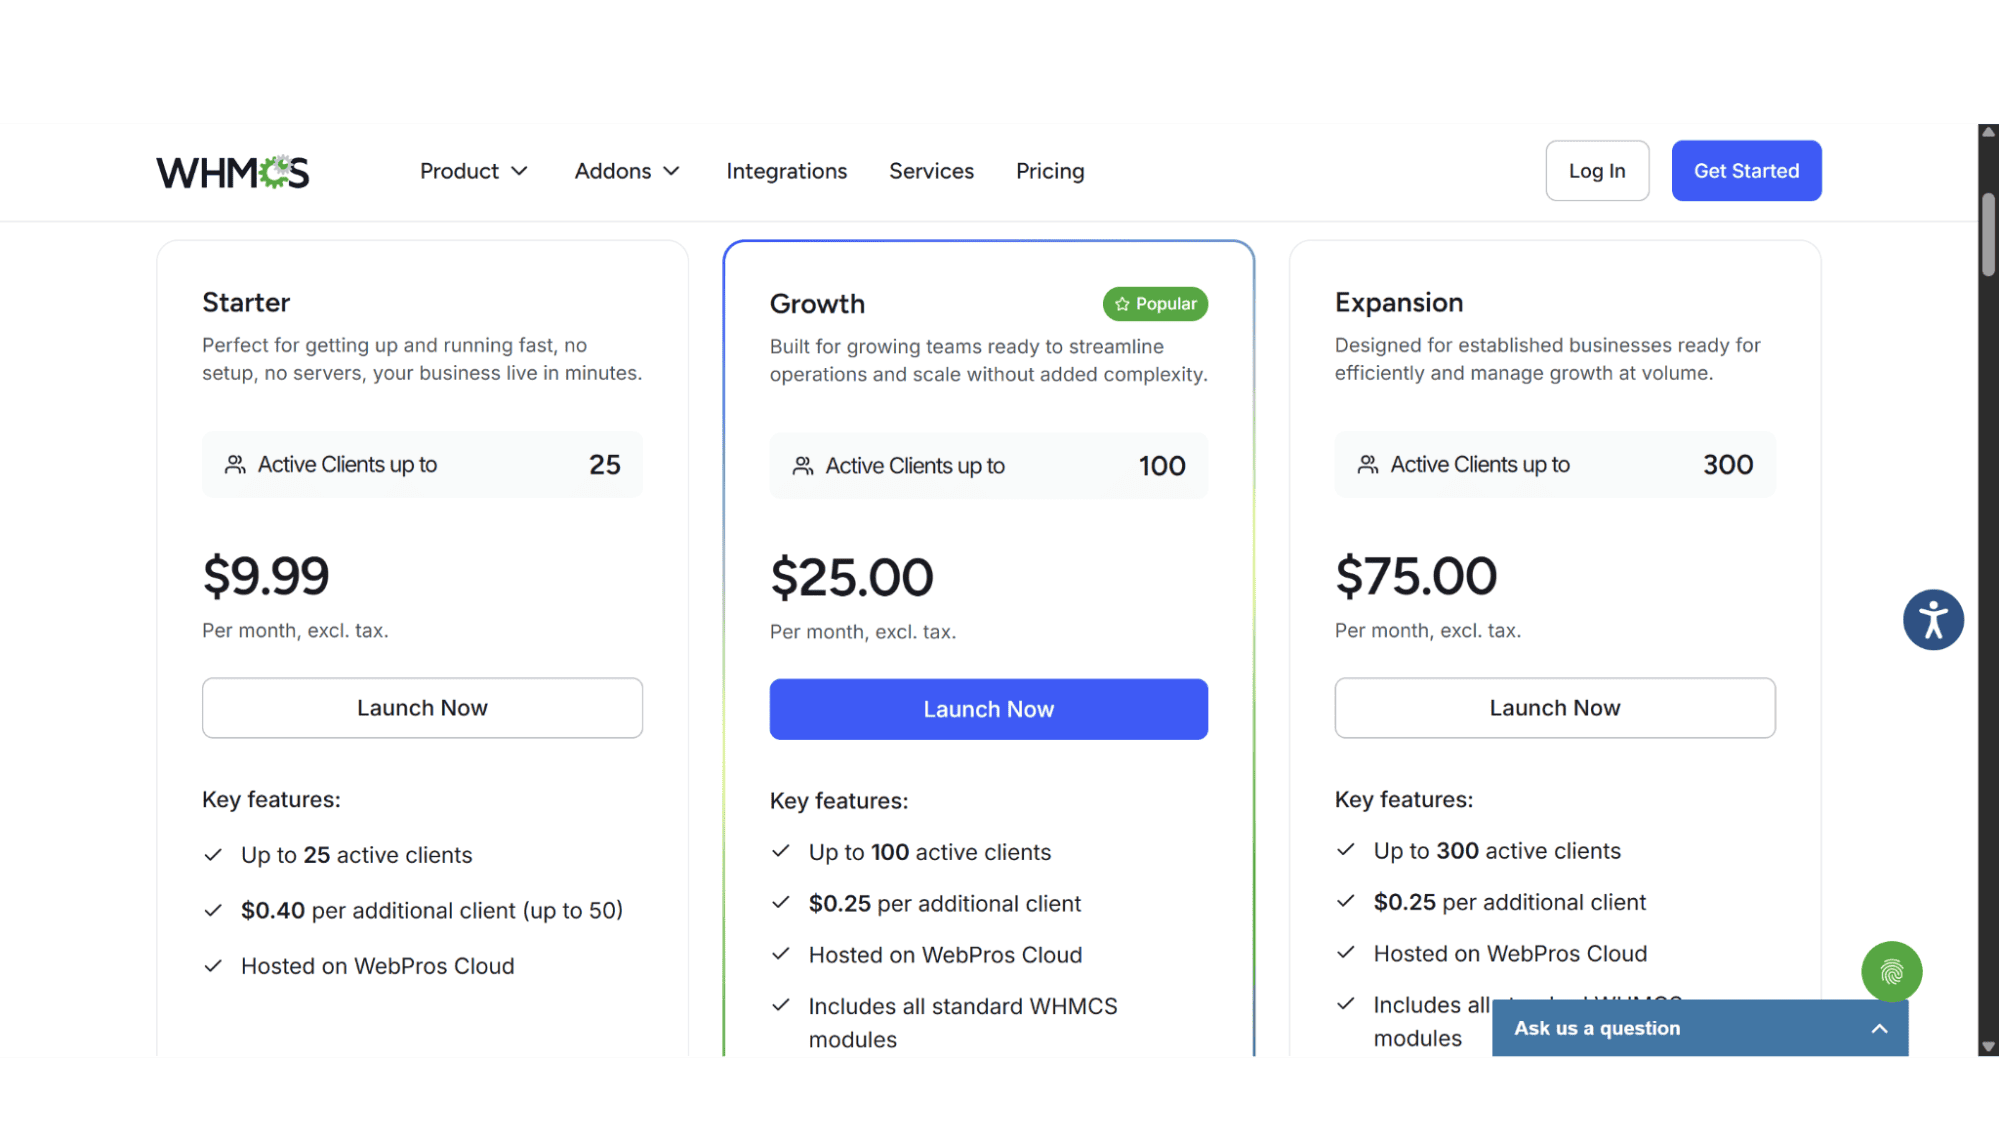Click the Expansion plan heading
The height and width of the screenshot is (1125, 1999).
[x=1399, y=302]
